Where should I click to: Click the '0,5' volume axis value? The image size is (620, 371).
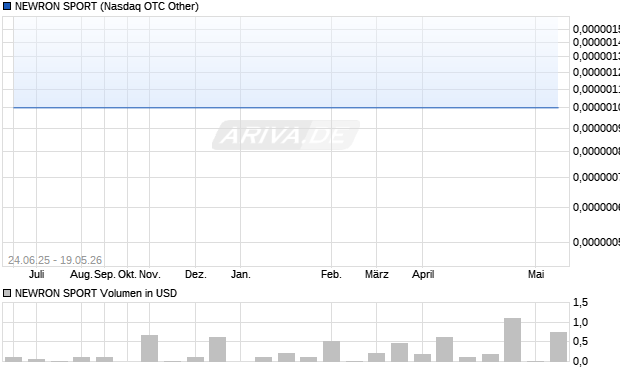coord(580,341)
